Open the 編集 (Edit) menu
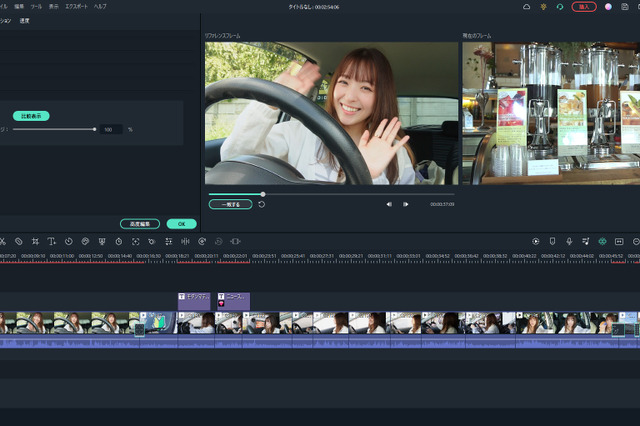 click(19, 7)
